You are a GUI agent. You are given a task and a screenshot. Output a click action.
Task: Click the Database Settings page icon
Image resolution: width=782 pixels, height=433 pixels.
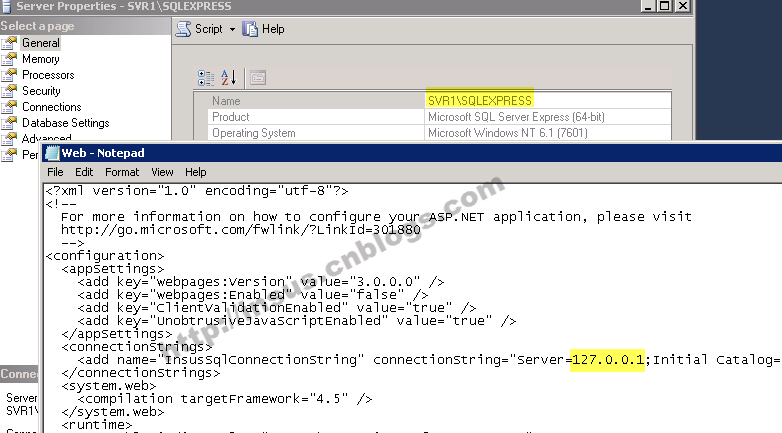(9, 123)
